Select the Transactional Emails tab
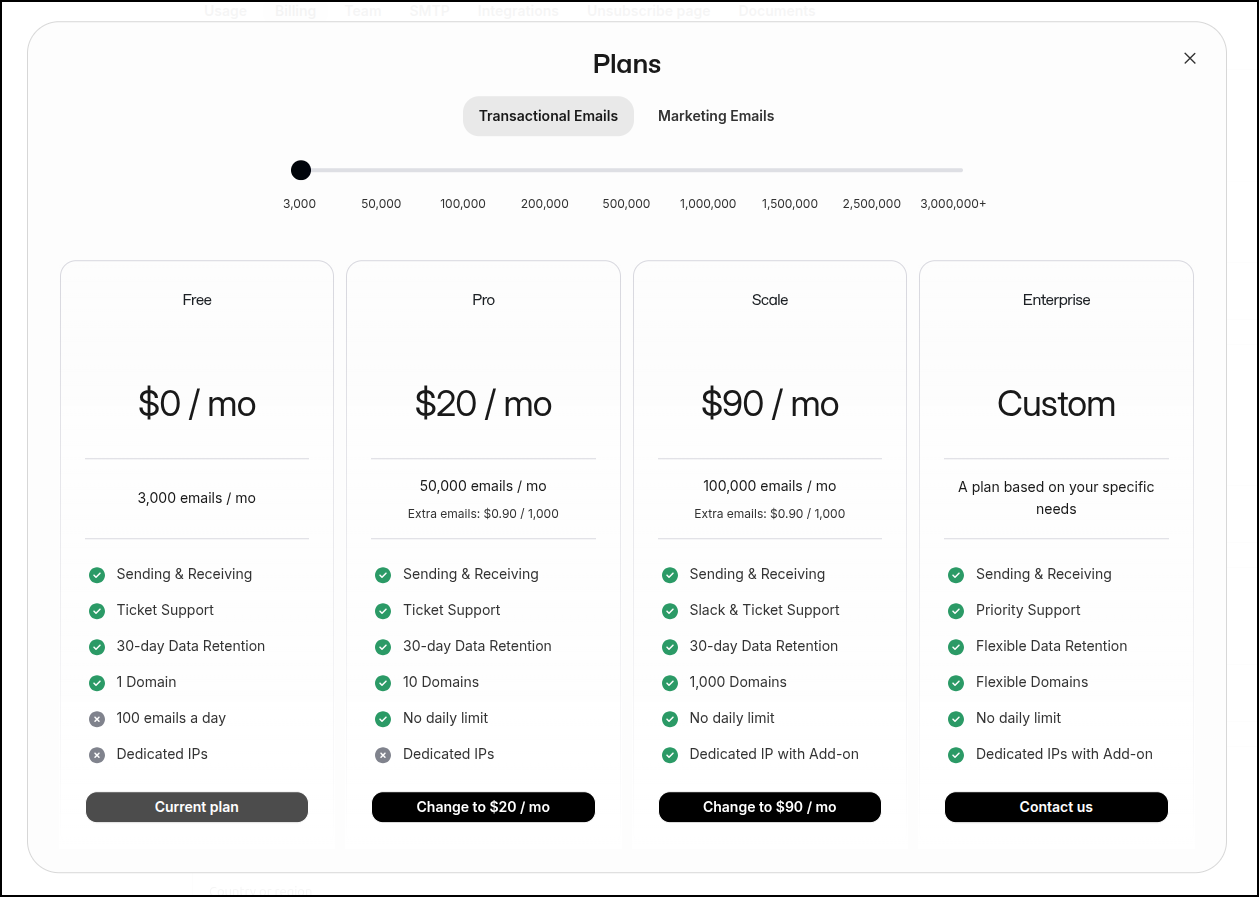1259x897 pixels. tap(548, 116)
